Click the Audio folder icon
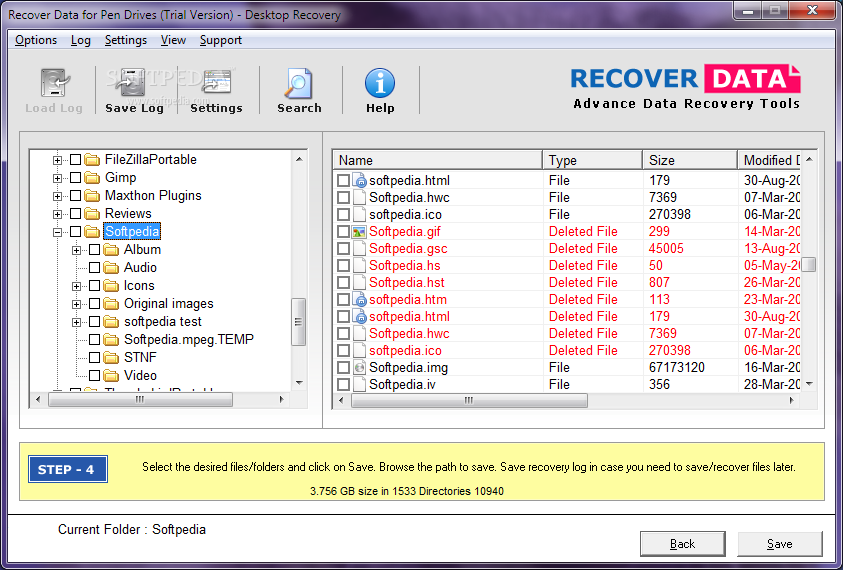The image size is (843, 570). [x=111, y=267]
